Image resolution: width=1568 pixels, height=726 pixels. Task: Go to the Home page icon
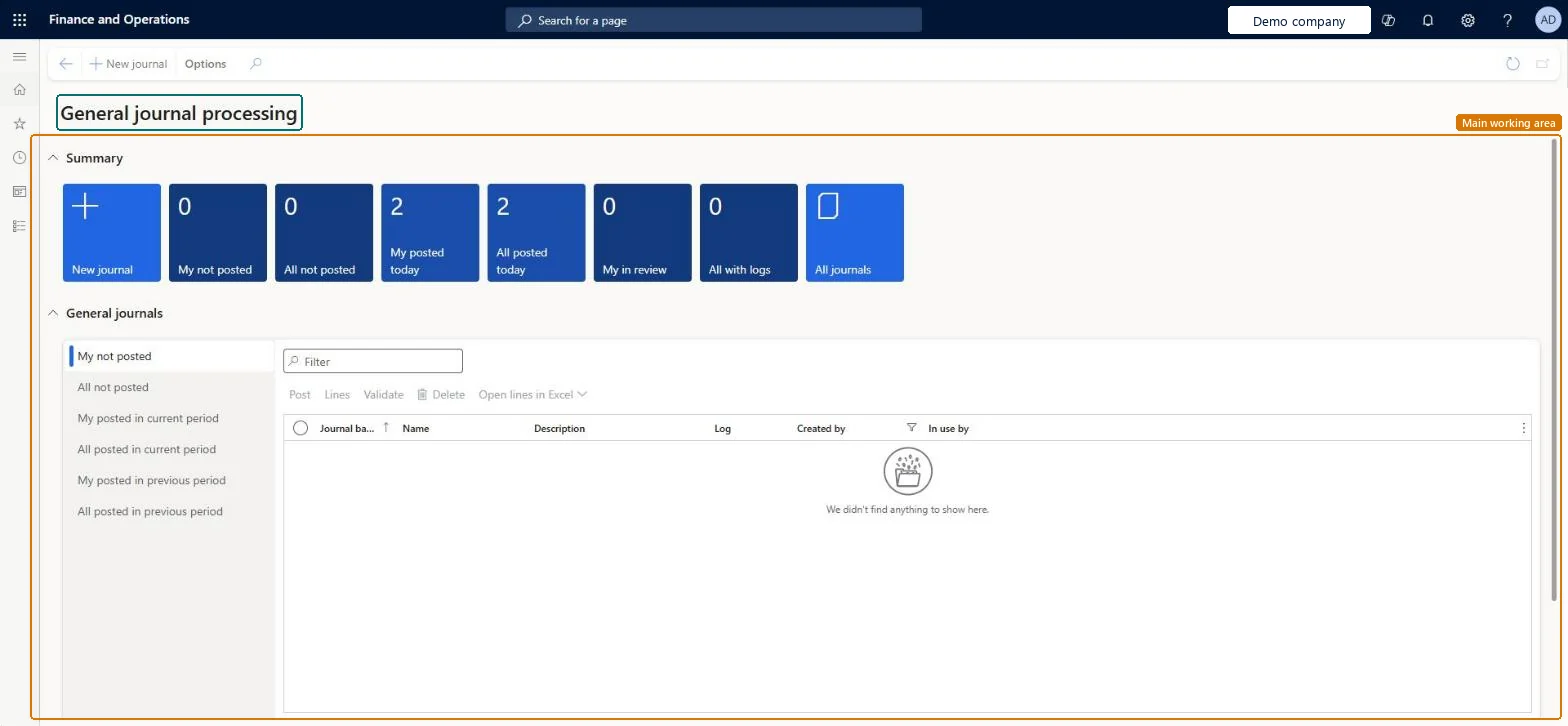point(19,90)
